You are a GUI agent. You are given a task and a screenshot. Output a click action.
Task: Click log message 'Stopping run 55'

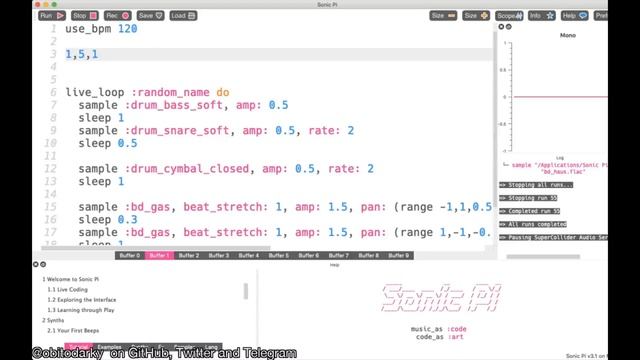(x=528, y=198)
